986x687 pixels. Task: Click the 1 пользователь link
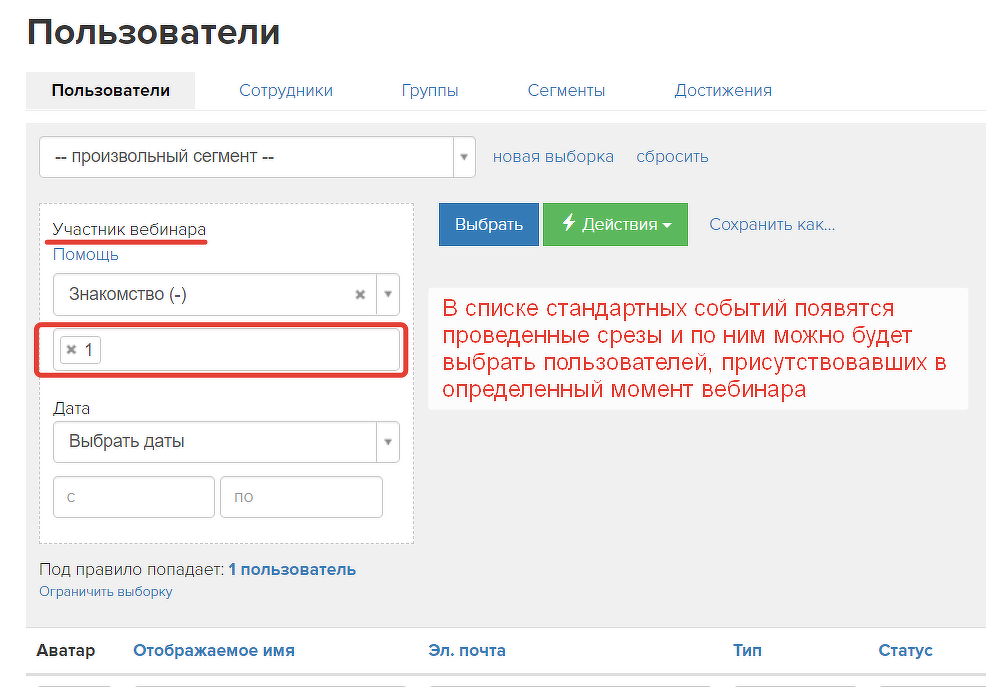[292, 569]
